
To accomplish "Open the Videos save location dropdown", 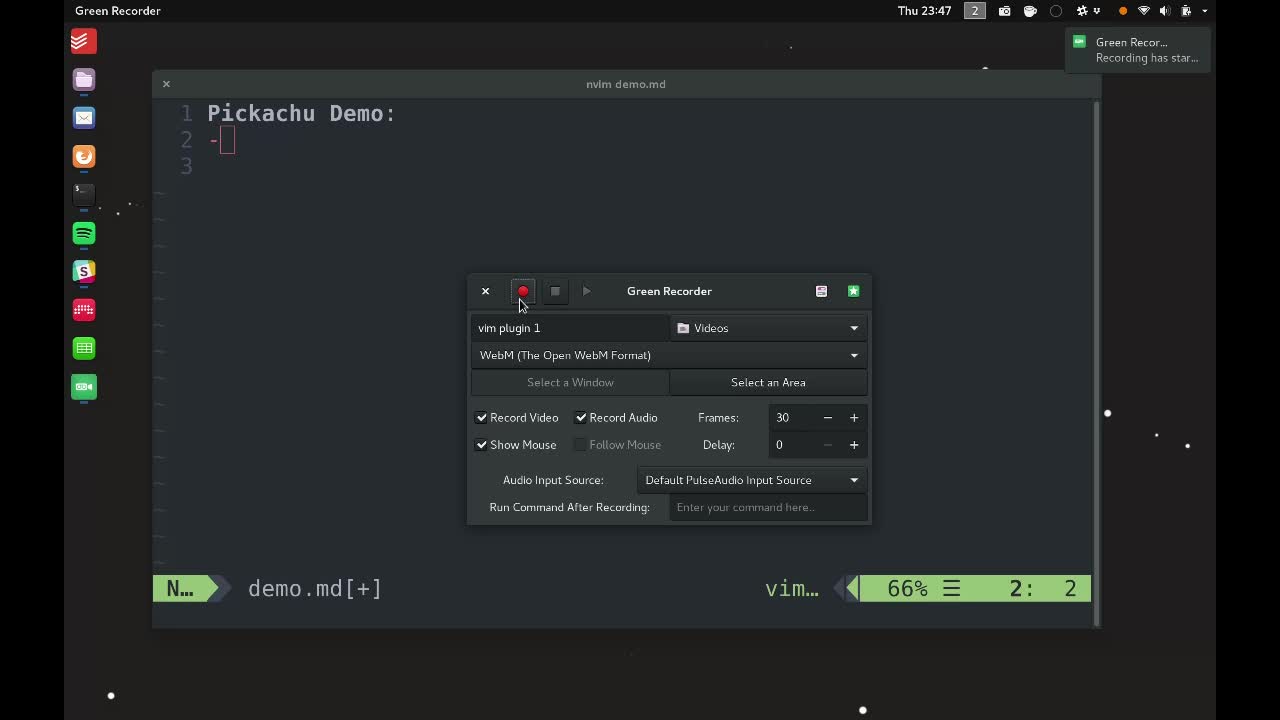I will click(768, 328).
